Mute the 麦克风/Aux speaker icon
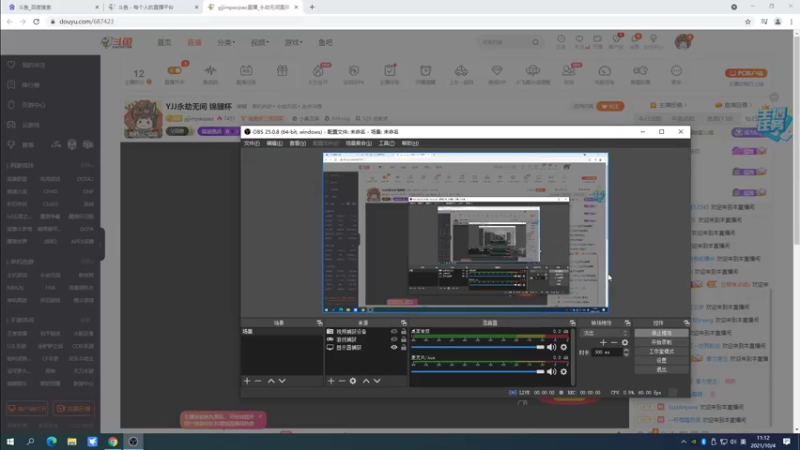 coord(552,372)
